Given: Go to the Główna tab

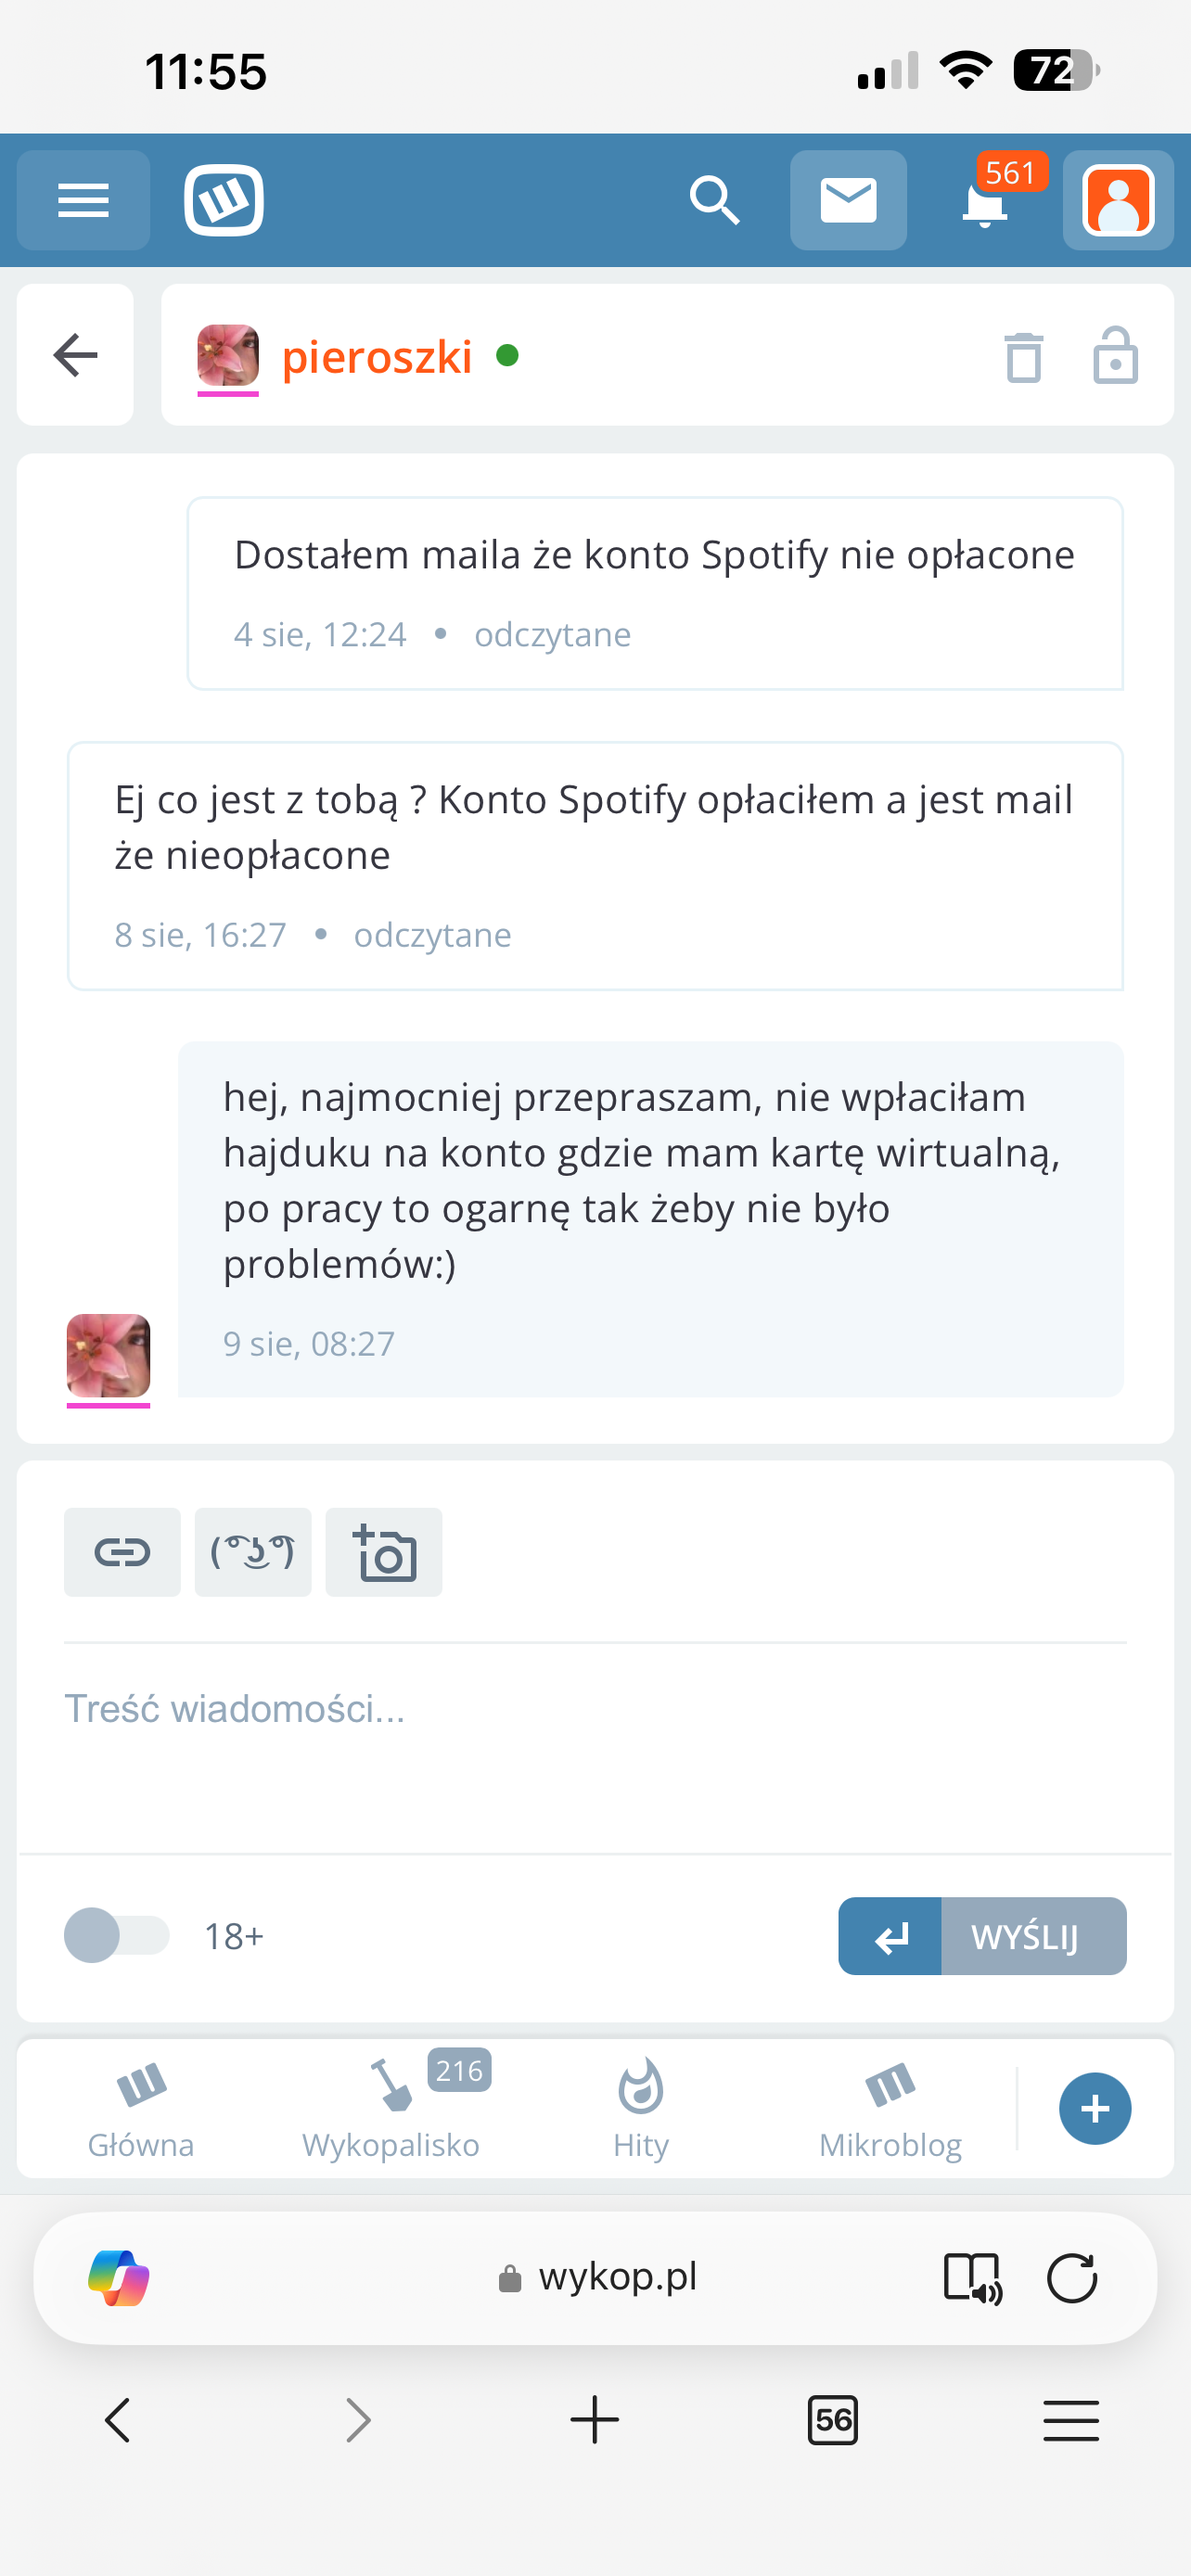Looking at the screenshot, I should click(x=141, y=2108).
